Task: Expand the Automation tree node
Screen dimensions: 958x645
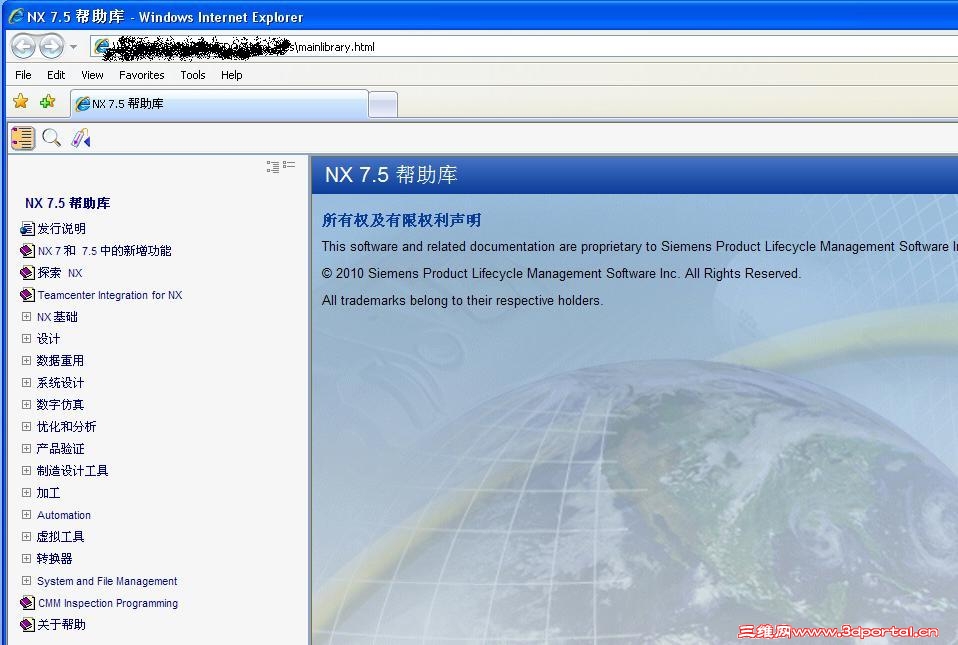Action: click(26, 514)
